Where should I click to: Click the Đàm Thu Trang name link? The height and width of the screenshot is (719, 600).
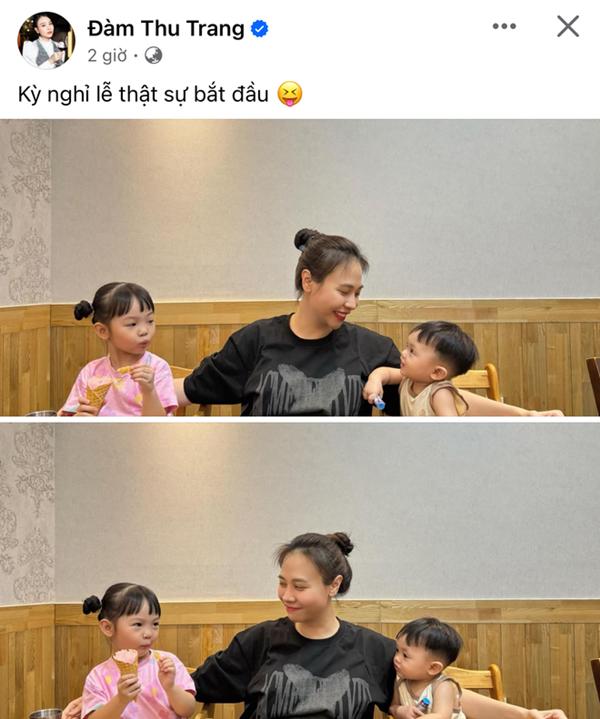pos(166,28)
